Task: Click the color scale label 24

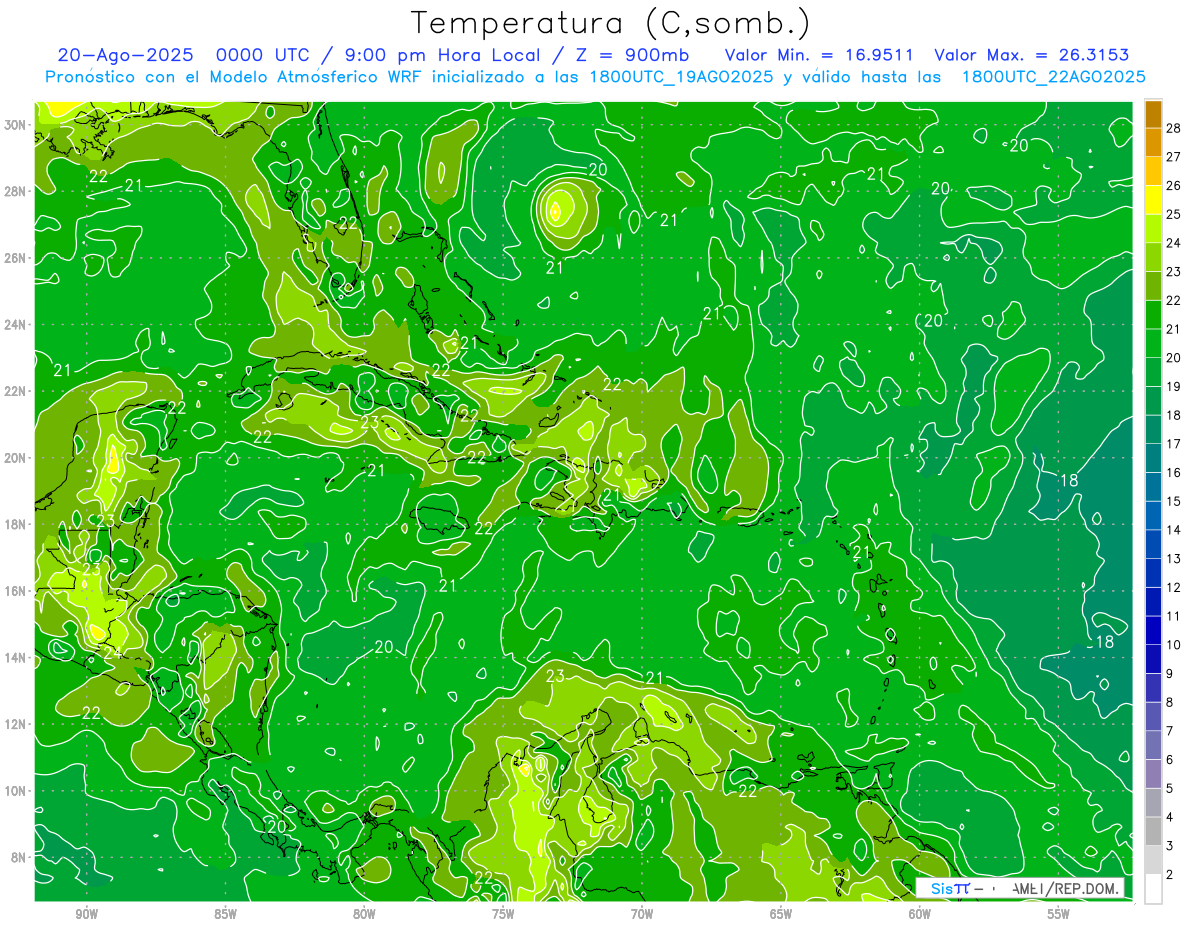Action: click(x=1174, y=243)
